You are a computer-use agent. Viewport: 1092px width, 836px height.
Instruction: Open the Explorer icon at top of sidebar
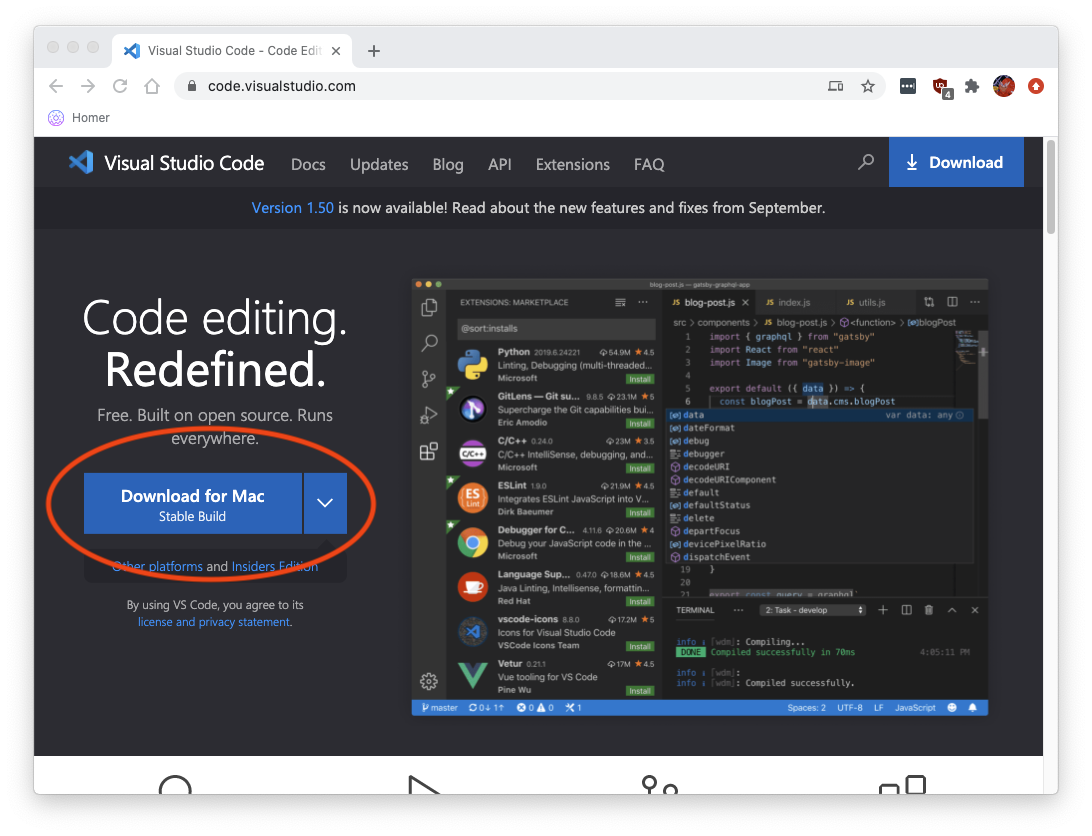[429, 309]
